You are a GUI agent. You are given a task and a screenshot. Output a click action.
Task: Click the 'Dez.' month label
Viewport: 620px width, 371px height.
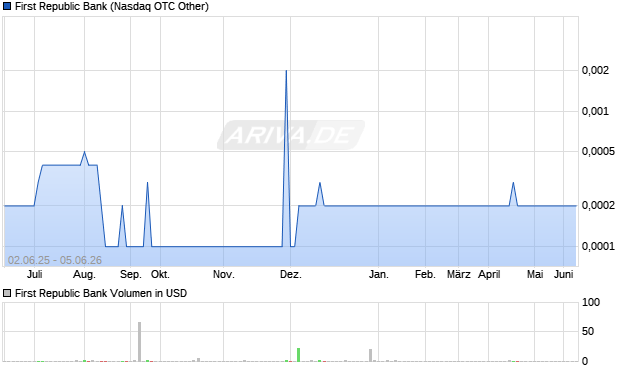(291, 274)
